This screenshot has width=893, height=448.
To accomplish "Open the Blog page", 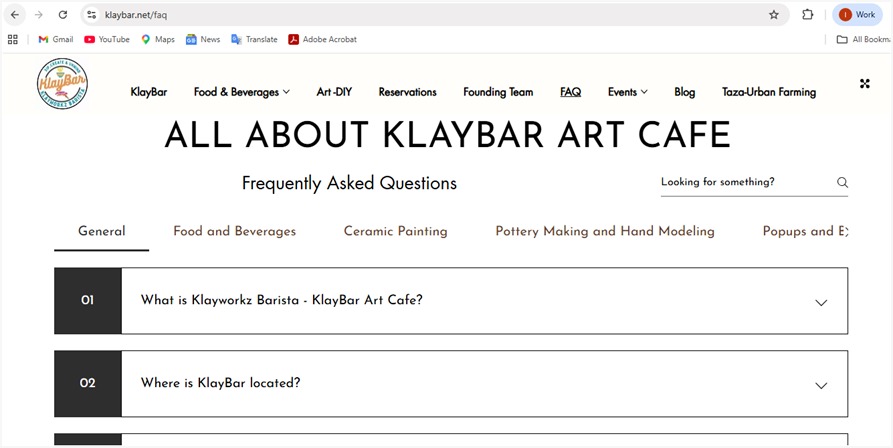I will (x=685, y=92).
